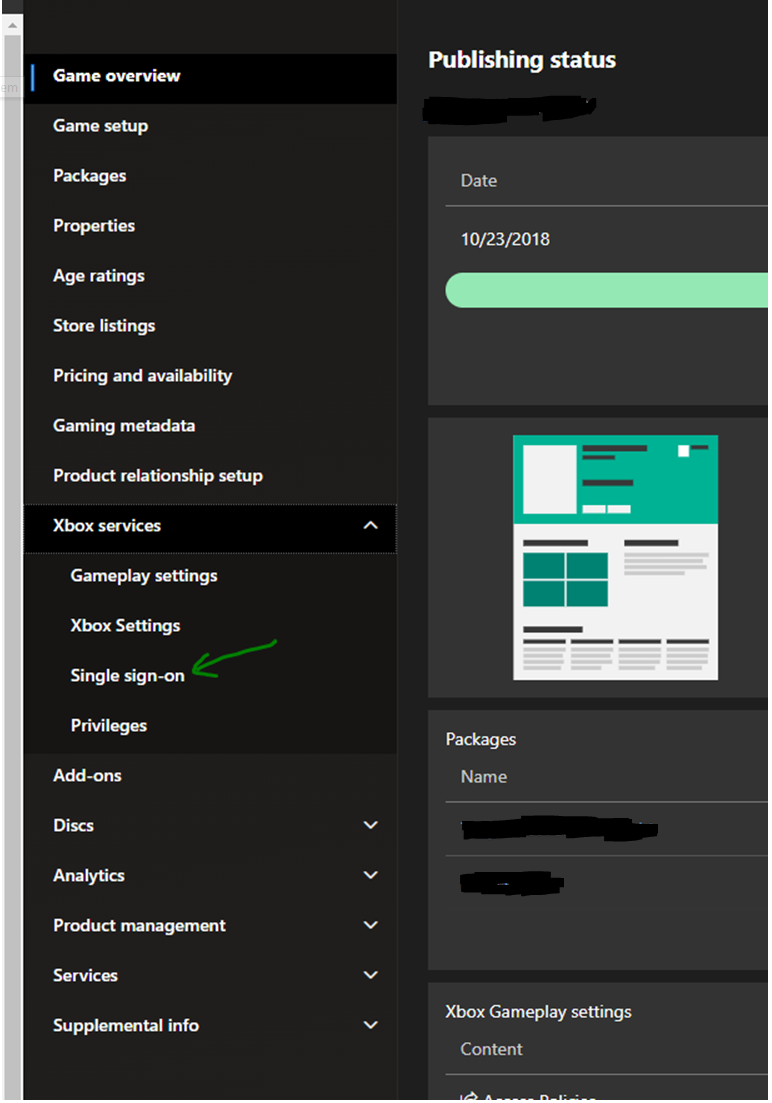Collapse the Xbox services section chevron
This screenshot has width=772, height=1103.
tap(370, 526)
